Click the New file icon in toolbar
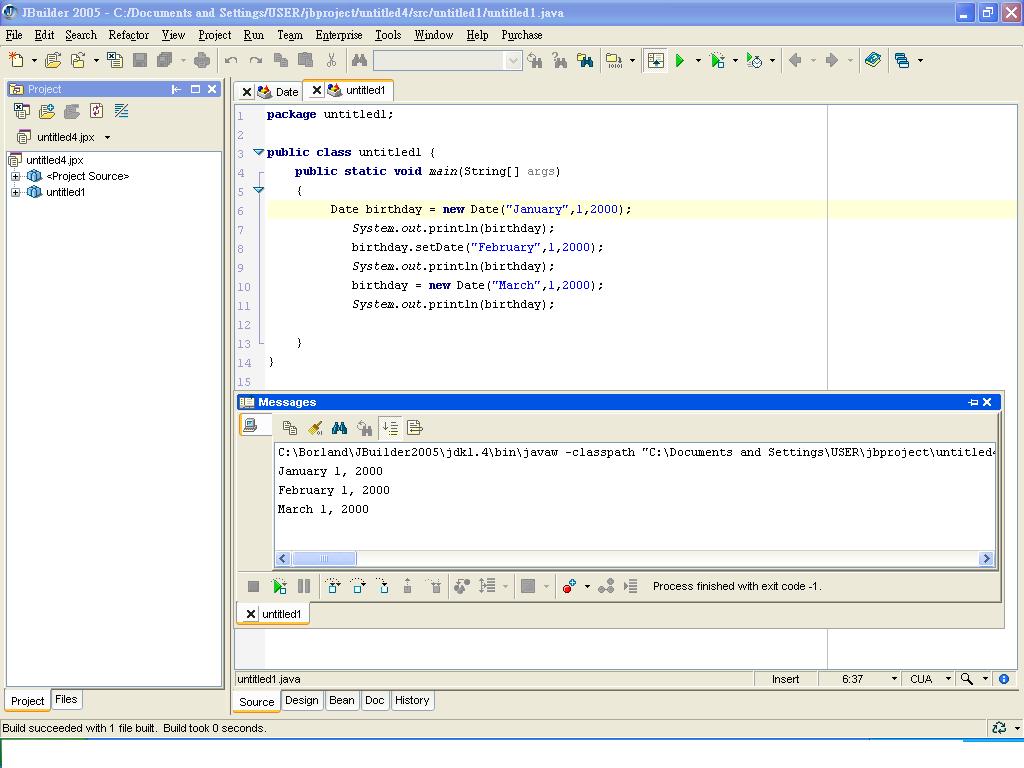Screen dimensions: 1024x768 coord(16,60)
